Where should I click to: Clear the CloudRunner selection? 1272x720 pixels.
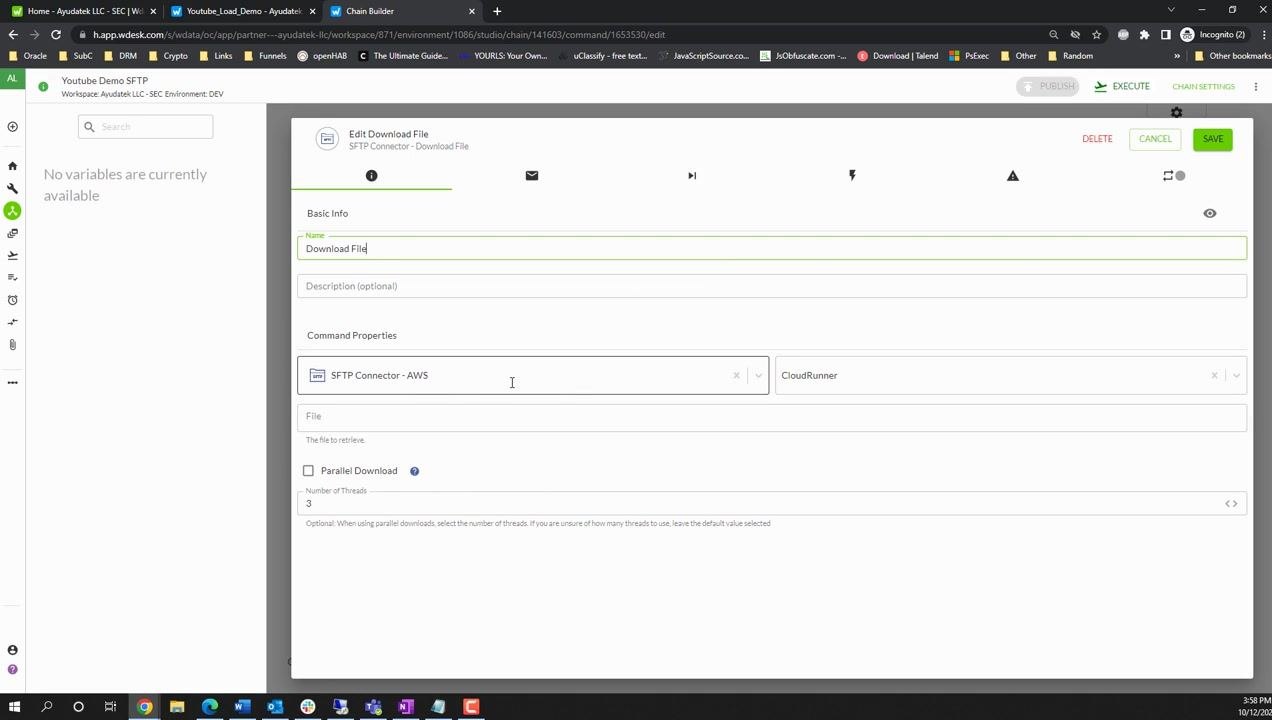pyautogui.click(x=1214, y=376)
